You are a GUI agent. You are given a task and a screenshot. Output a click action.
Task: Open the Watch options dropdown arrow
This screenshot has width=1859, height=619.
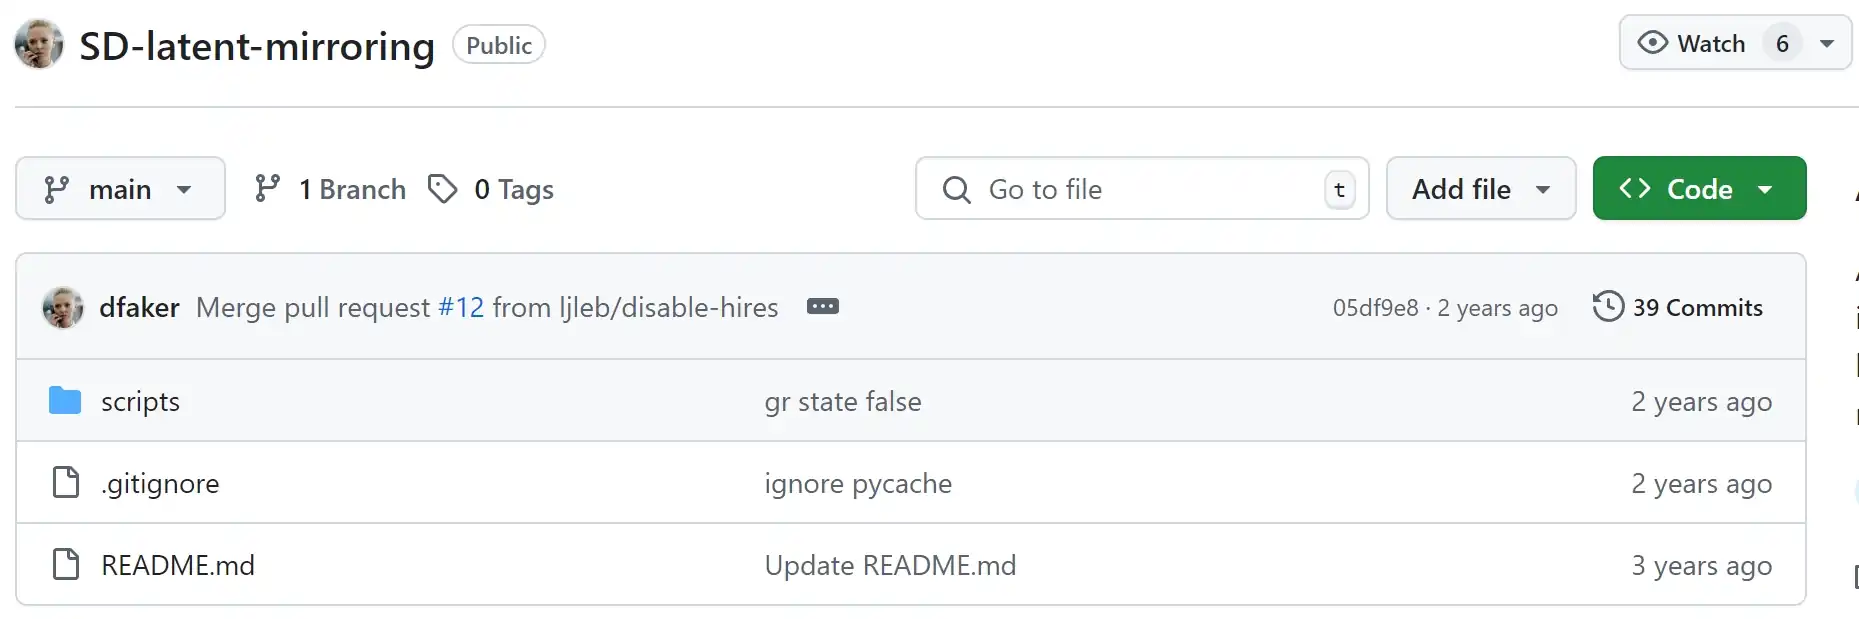pos(1827,43)
